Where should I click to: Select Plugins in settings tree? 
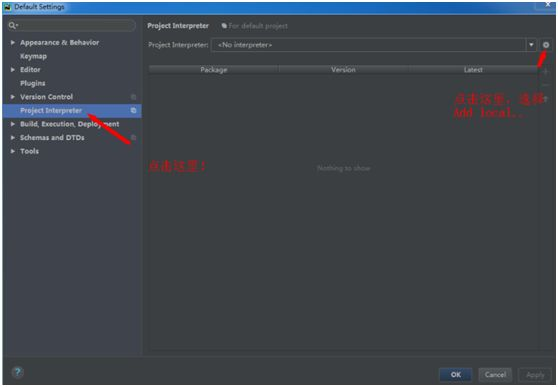point(33,83)
